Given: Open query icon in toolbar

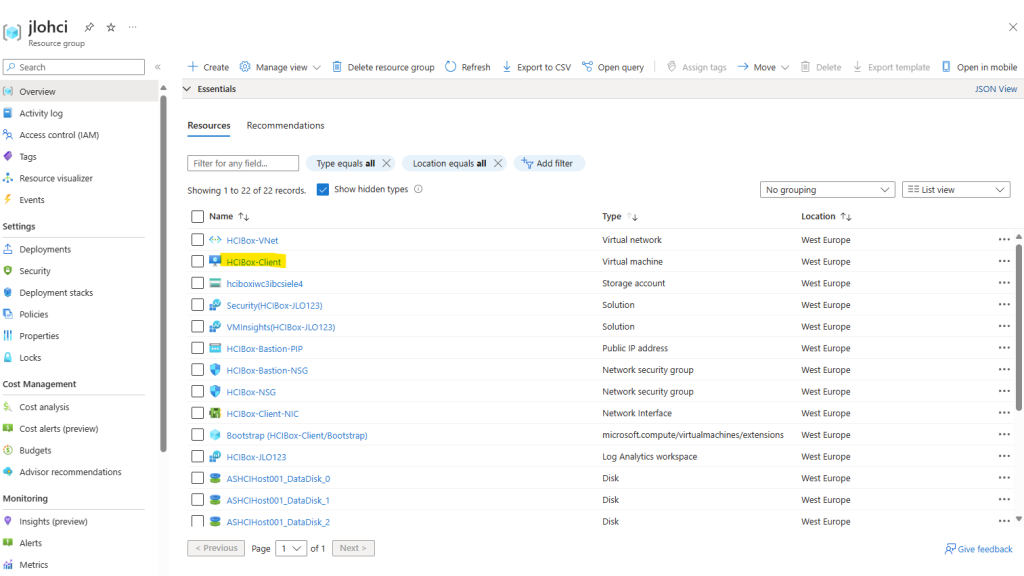Looking at the screenshot, I should 588,67.
